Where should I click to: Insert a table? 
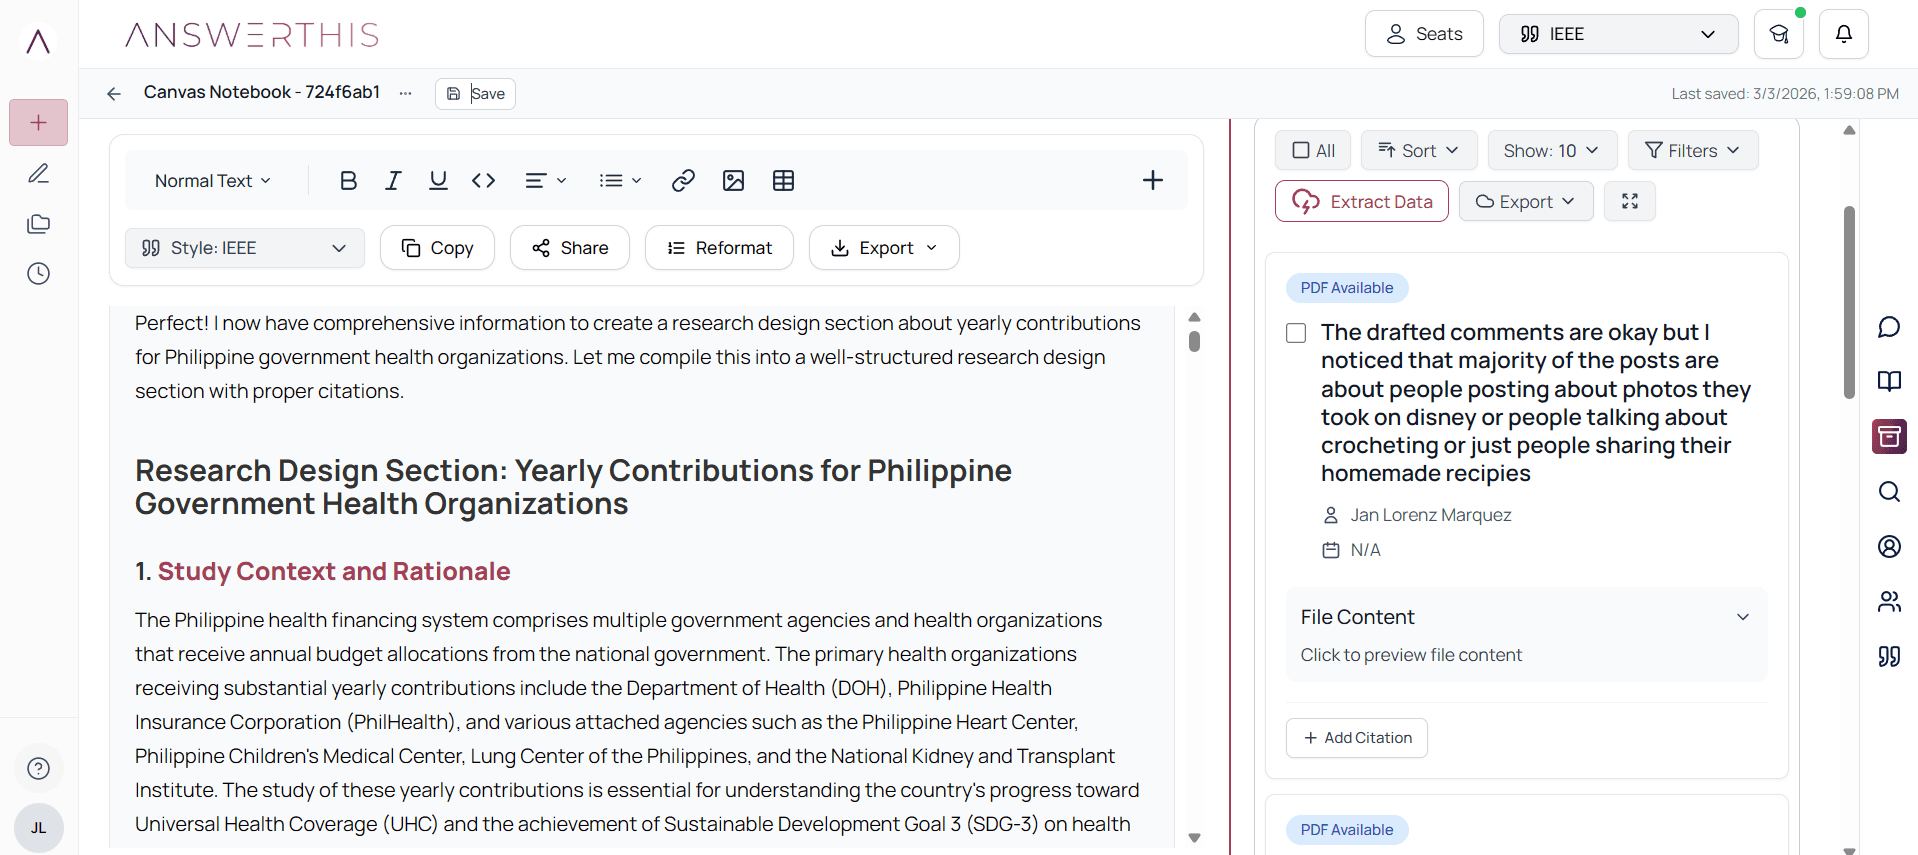pyautogui.click(x=784, y=181)
